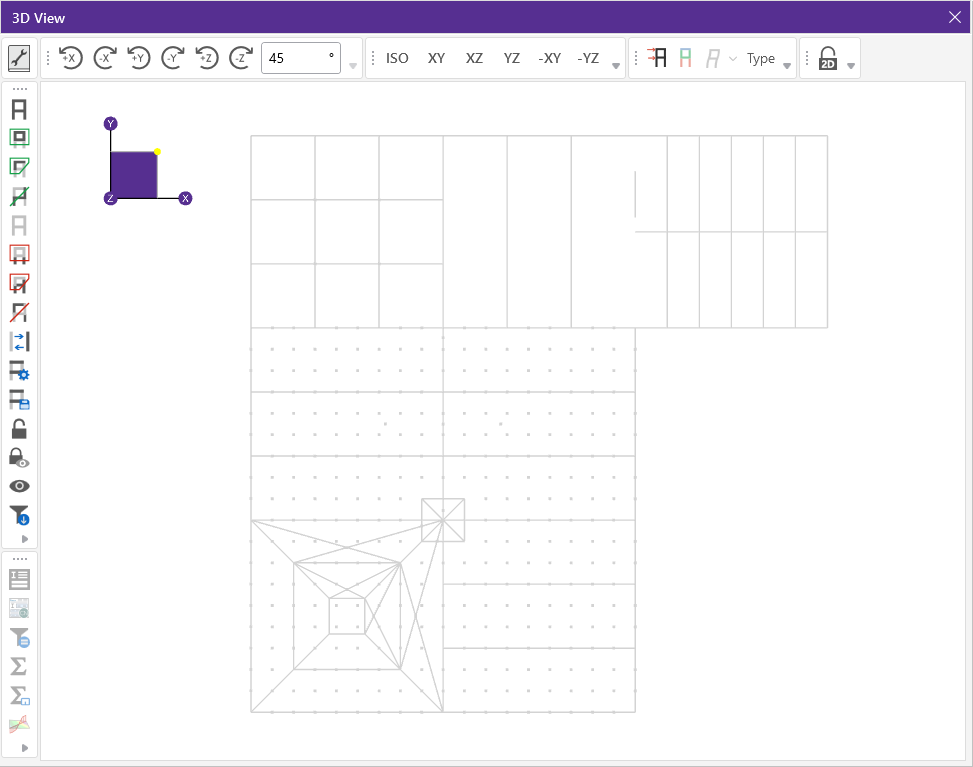973x767 pixels.
Task: Open selection settings with gear icon
Action: coord(19,371)
